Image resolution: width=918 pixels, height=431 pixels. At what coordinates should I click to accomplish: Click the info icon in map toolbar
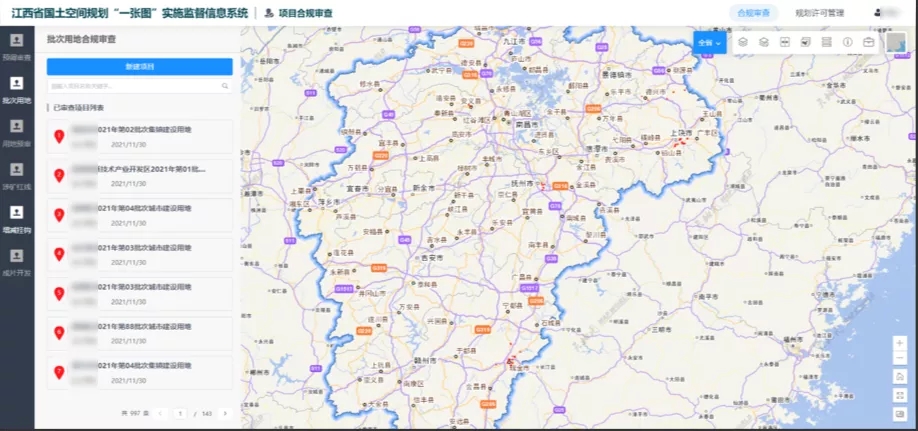tap(847, 43)
